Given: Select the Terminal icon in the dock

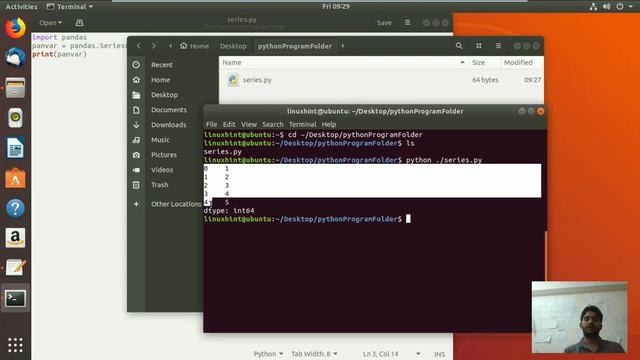Looking at the screenshot, I should pyautogui.click(x=15, y=298).
